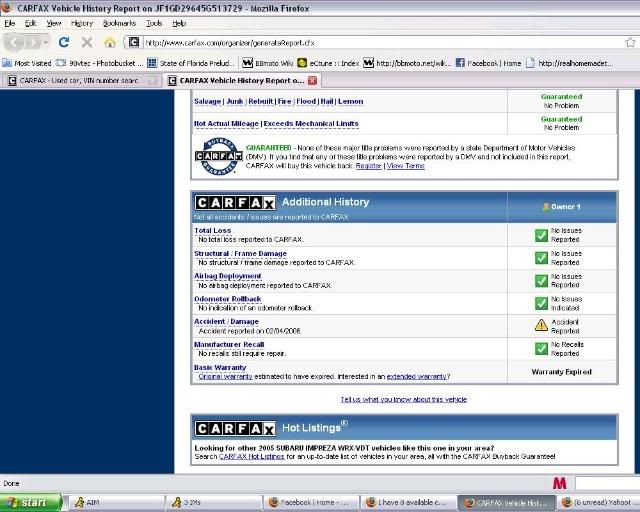Screen dimensions: 640x512
Task: Click the green checkmark for Structural Damage
Action: pos(541,258)
